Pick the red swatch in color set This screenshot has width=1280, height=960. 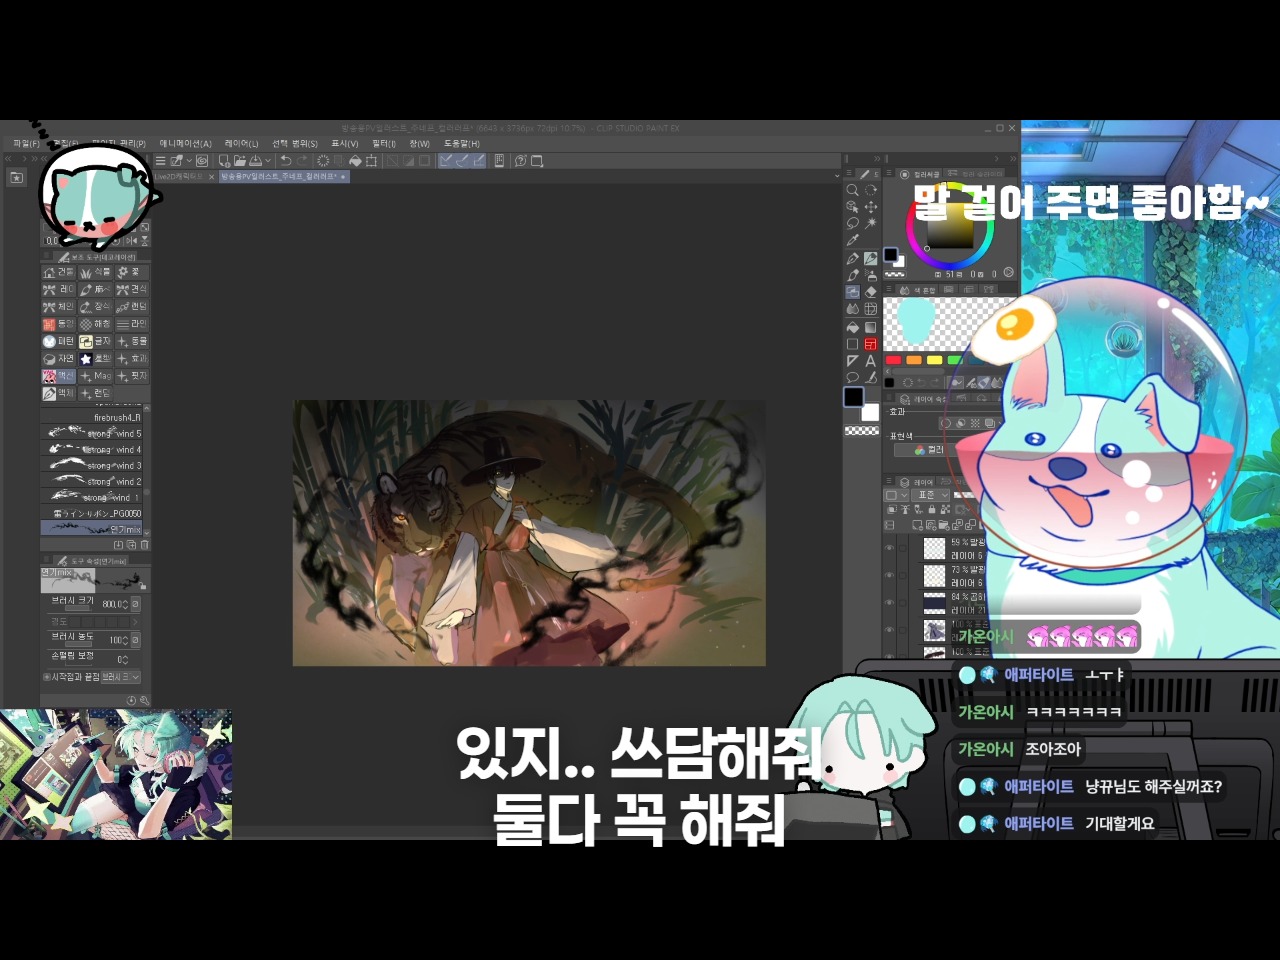pos(894,360)
